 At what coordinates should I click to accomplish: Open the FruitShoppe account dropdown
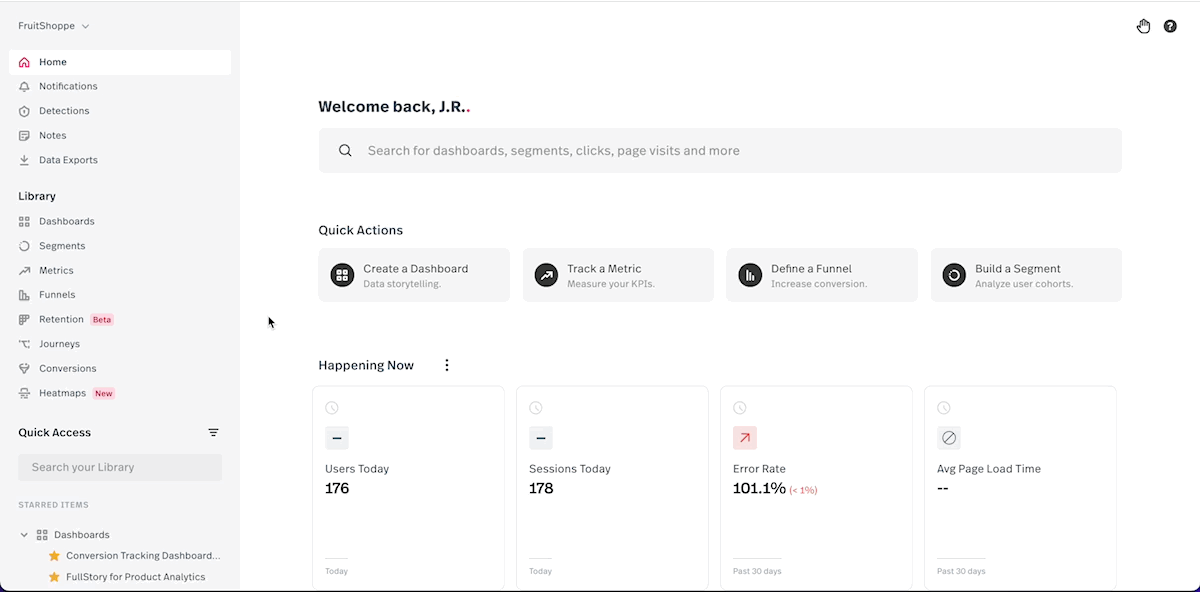54,26
